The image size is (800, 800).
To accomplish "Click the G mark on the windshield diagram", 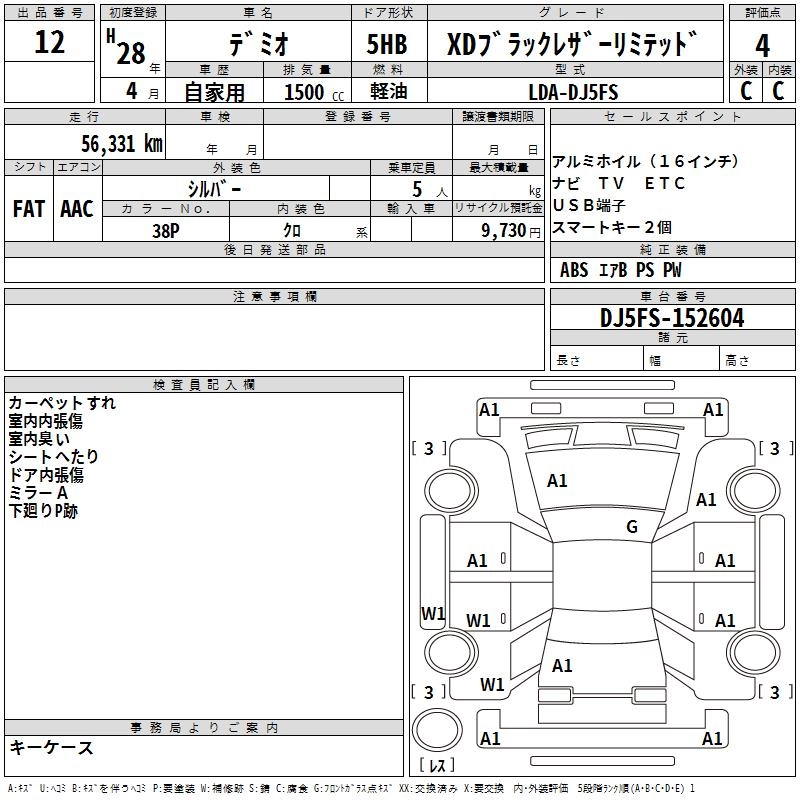I will tap(631, 527).
